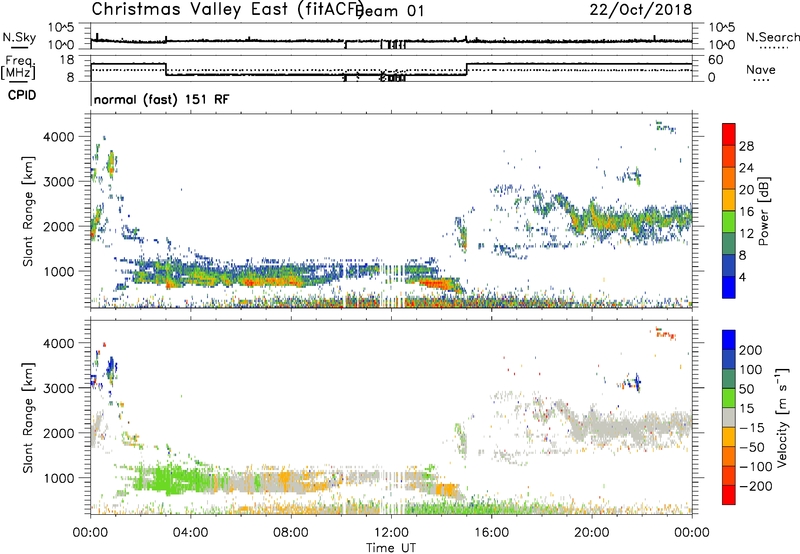Click the Freq. [MHz] axis label
Image resolution: width=800 pixels, height=554 pixels.
(18, 67)
